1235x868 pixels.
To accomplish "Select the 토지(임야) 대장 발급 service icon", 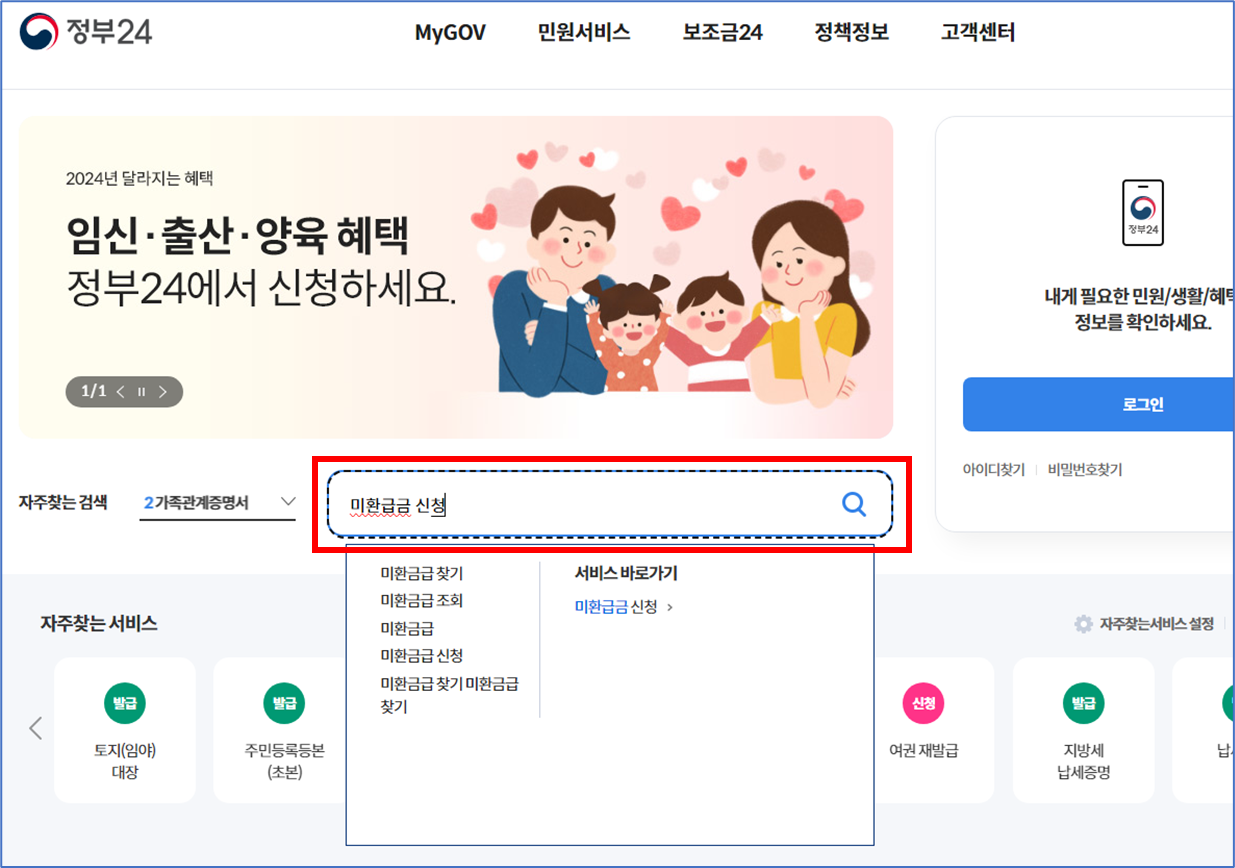I will [125, 703].
